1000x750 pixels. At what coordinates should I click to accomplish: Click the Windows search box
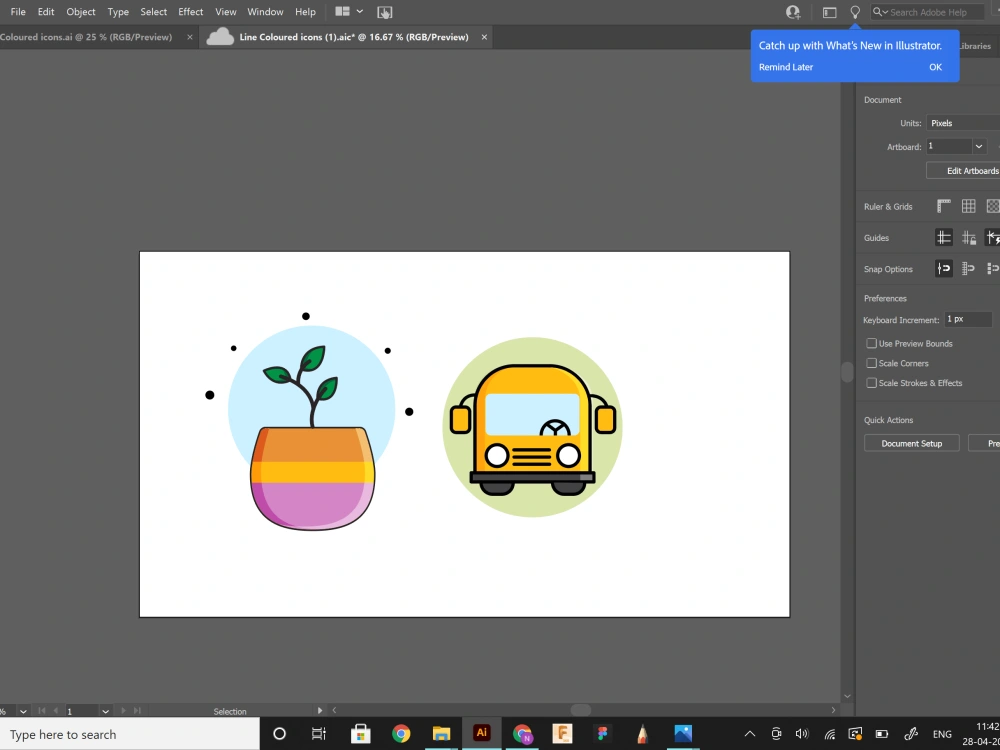coord(129,734)
